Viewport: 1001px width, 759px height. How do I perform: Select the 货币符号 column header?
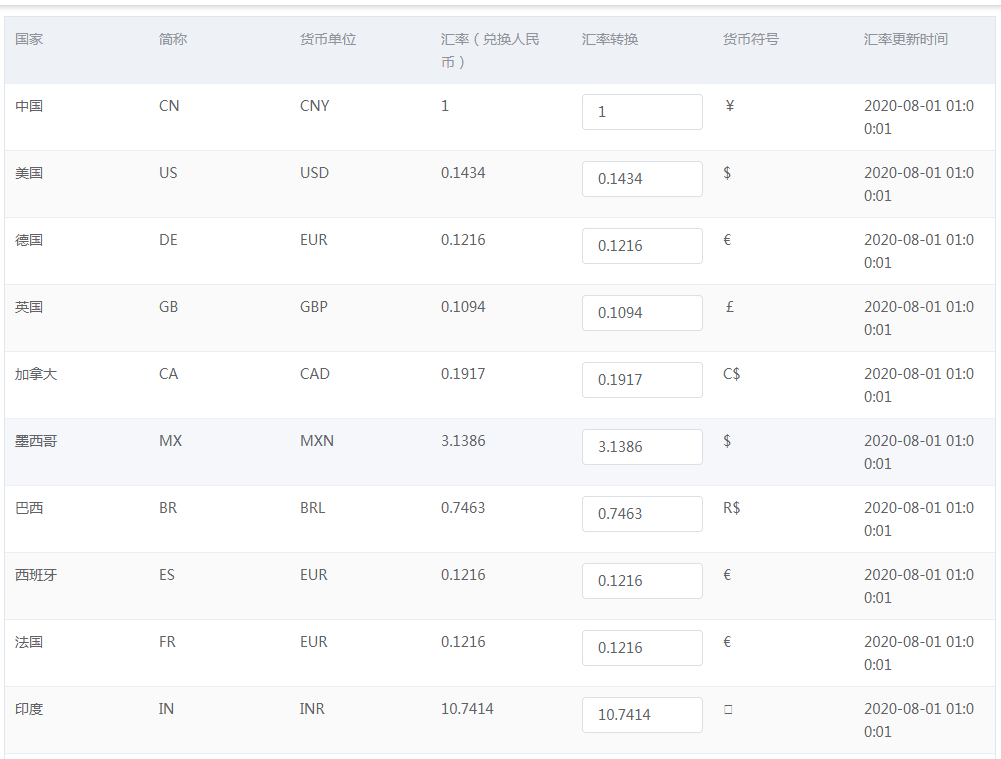click(x=751, y=40)
